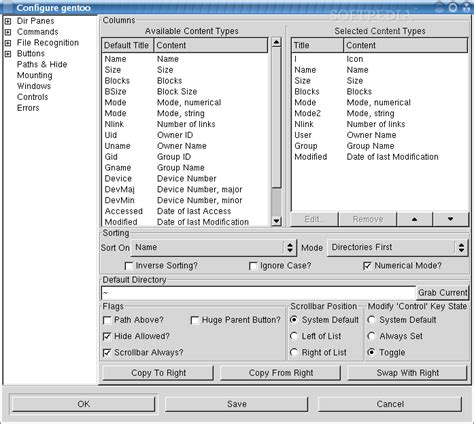Image resolution: width=474 pixels, height=424 pixels.
Task: Select User Owner Name in selected list
Action: [380, 135]
